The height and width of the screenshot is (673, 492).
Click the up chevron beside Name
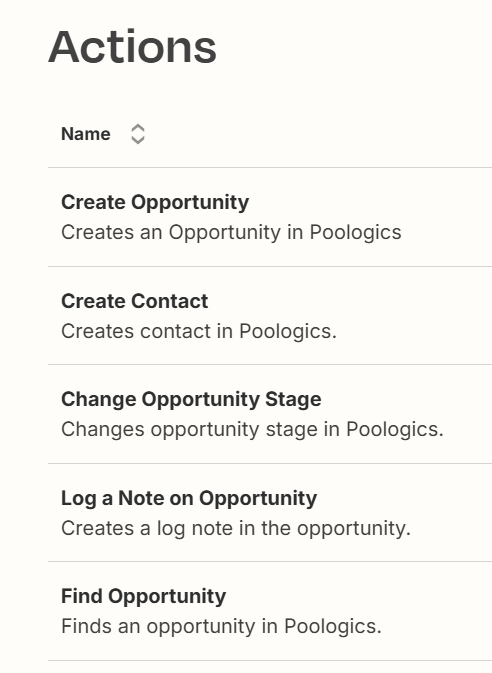click(x=137, y=128)
